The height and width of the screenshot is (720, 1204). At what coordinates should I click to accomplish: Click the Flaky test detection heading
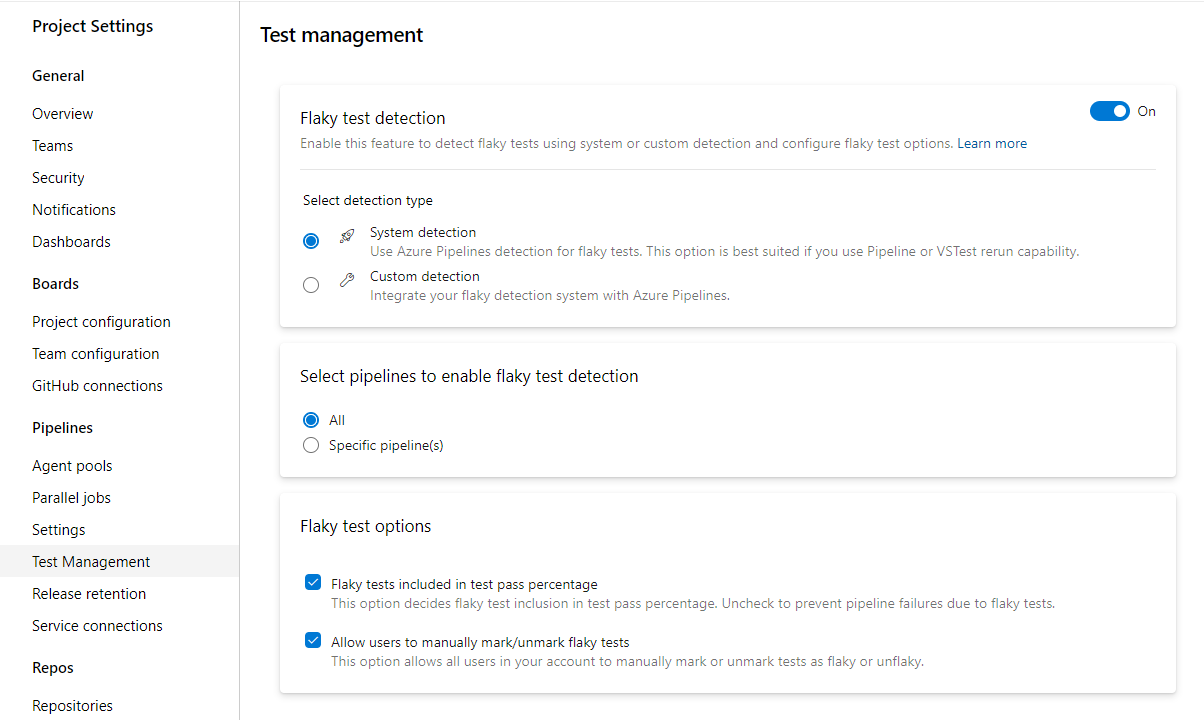373,118
